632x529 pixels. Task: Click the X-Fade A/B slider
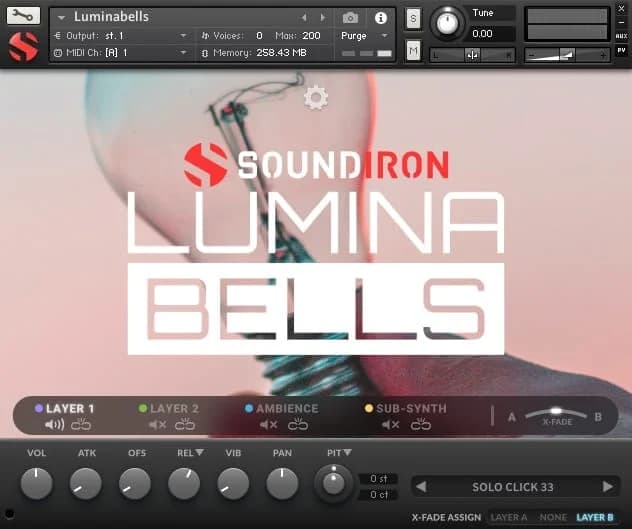click(555, 413)
